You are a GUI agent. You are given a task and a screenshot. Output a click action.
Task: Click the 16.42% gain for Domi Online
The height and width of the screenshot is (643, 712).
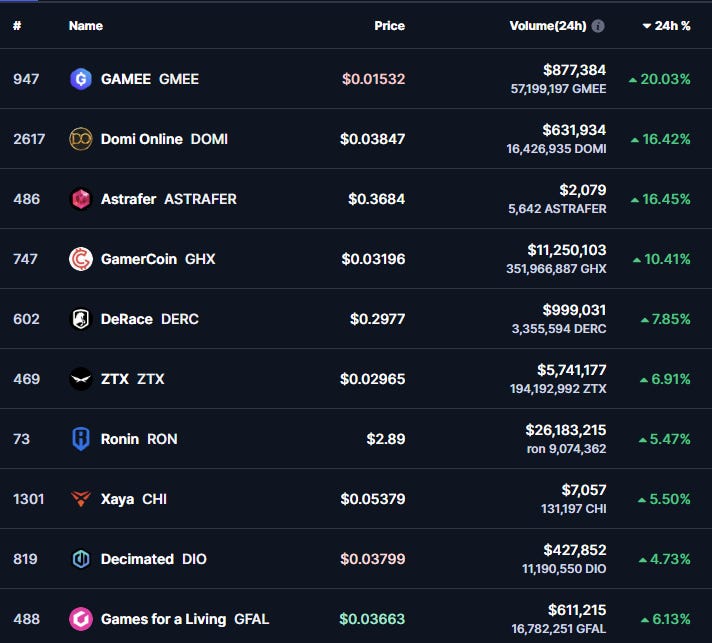[x=661, y=139]
